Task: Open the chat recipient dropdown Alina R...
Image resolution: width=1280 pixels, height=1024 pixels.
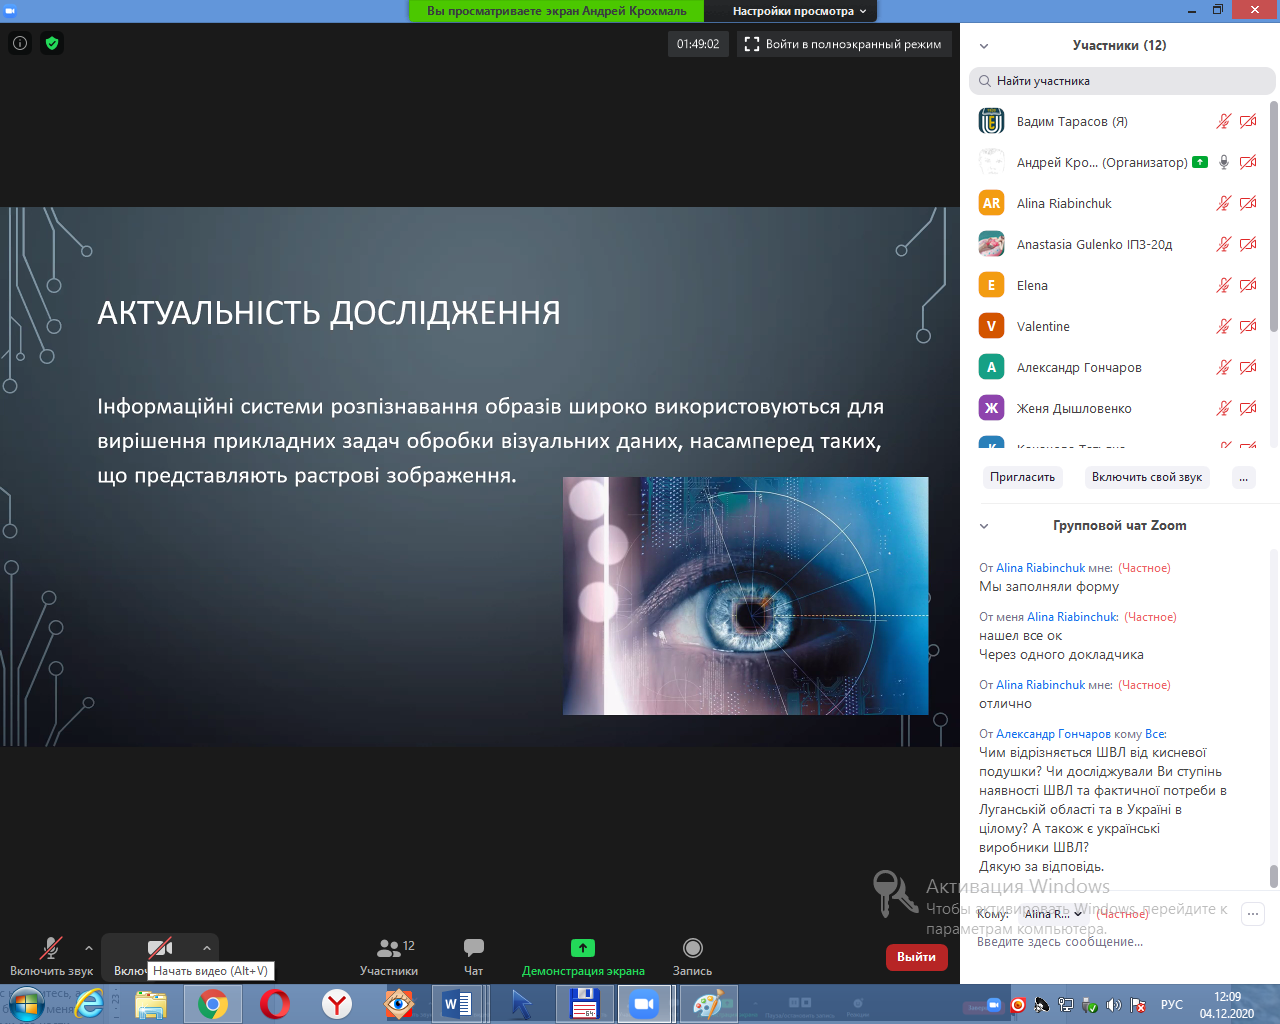Action: [1052, 913]
